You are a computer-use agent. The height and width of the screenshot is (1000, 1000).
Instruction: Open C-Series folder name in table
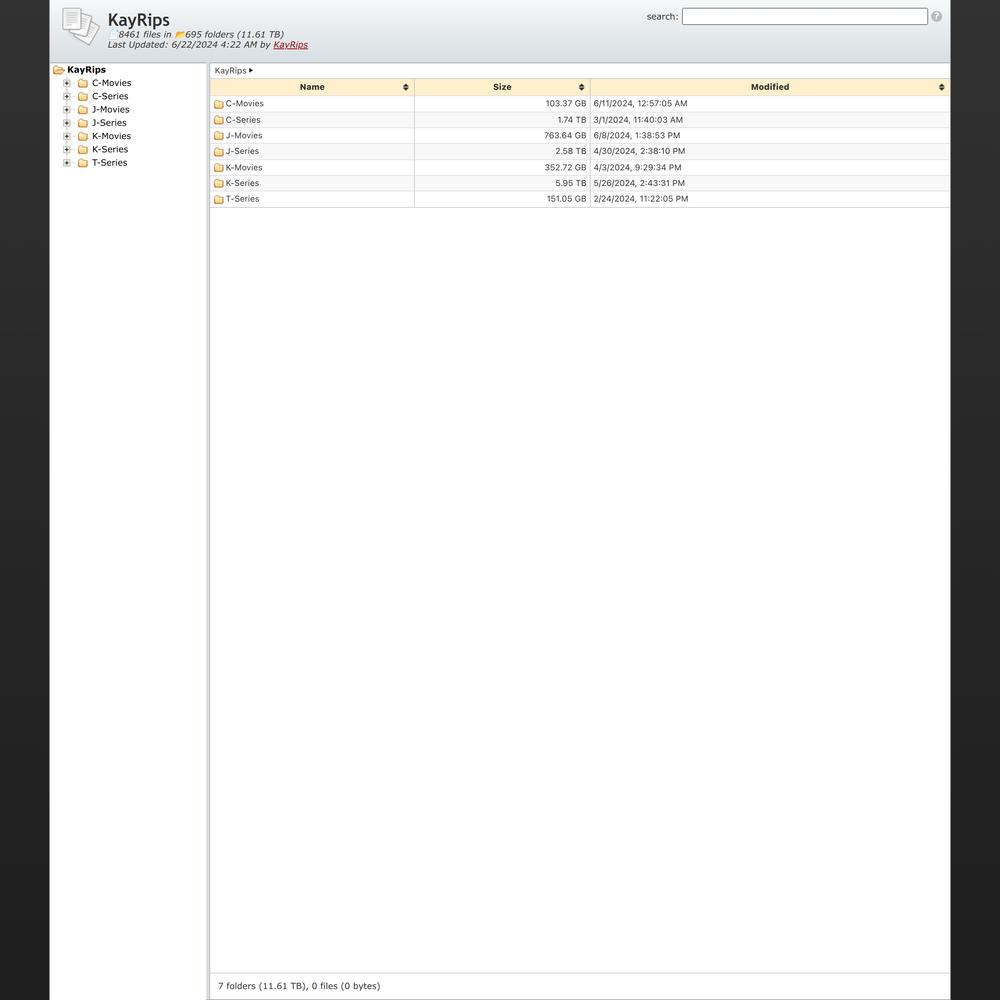pyautogui.click(x=243, y=120)
